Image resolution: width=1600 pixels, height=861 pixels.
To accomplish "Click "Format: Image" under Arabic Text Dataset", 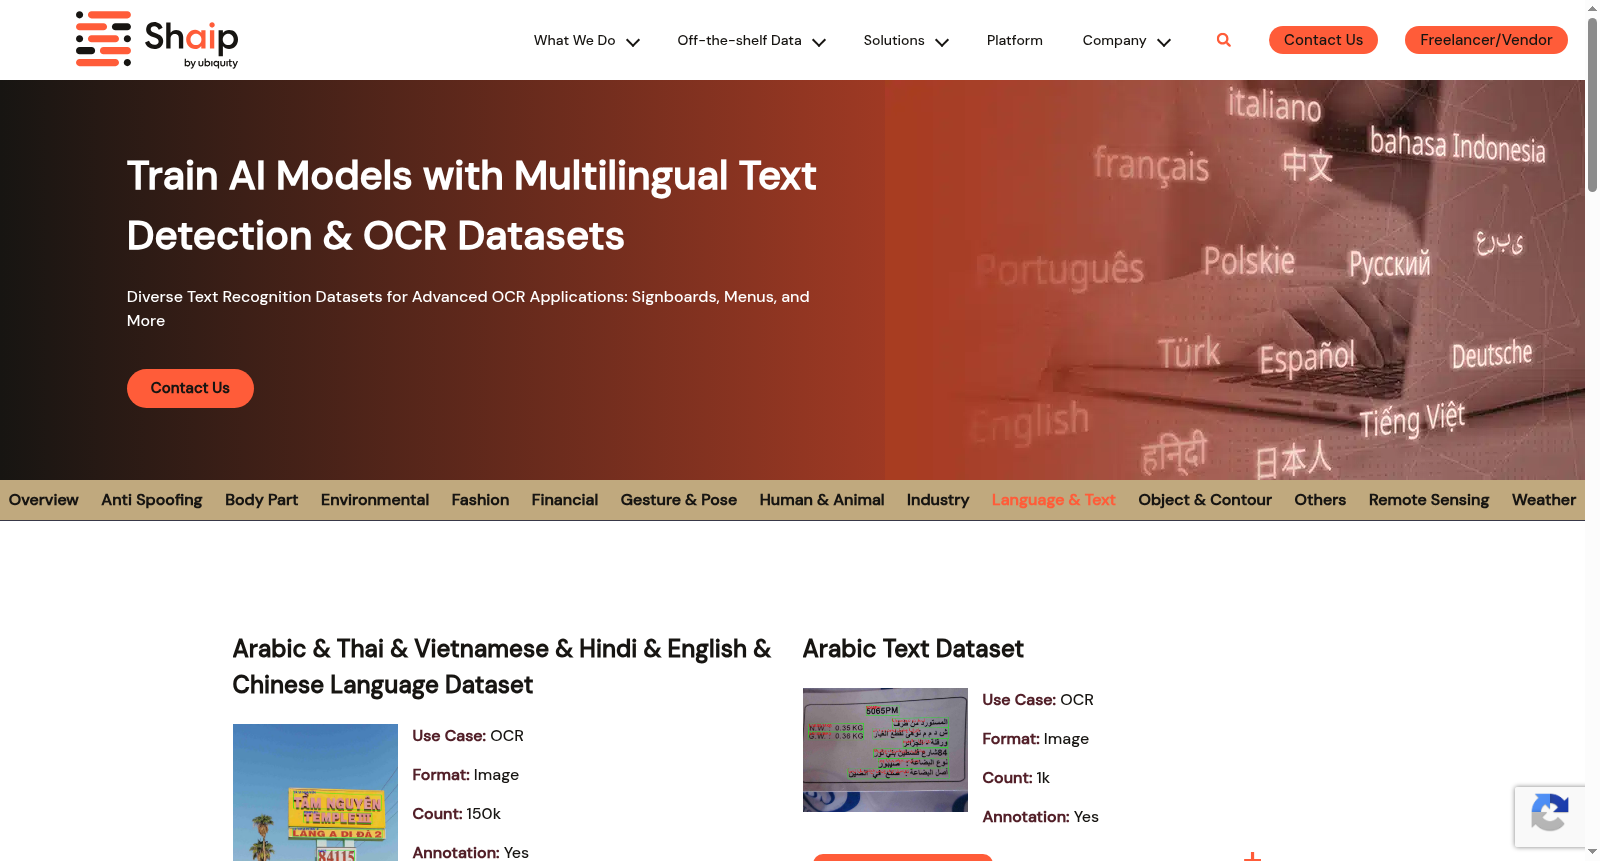I will click(1035, 739).
